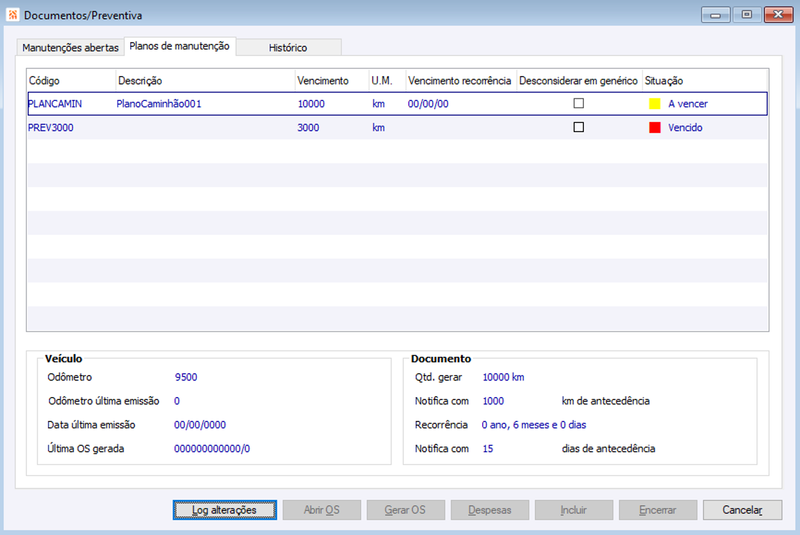The image size is (800, 535).
Task: Tick the checkbox in PLANCAMIN row
Action: pyautogui.click(x=579, y=104)
